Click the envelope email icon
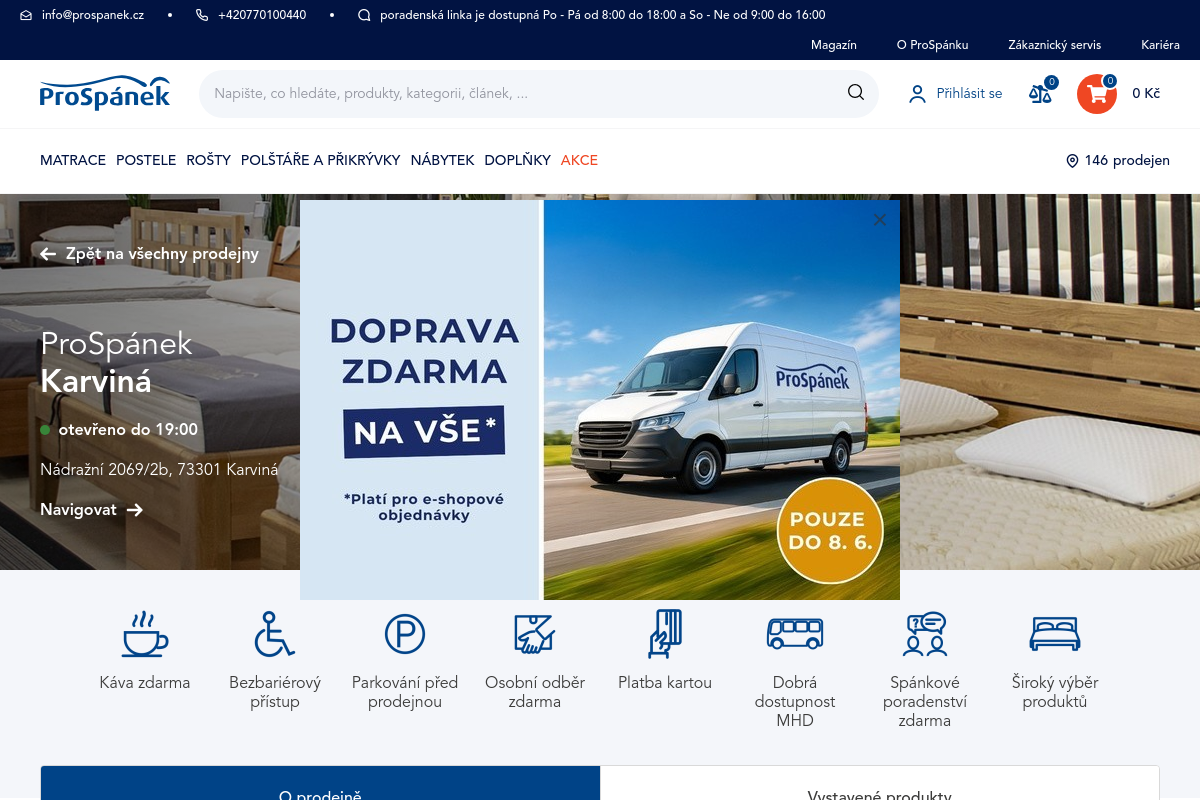The image size is (1200, 800). (26, 15)
